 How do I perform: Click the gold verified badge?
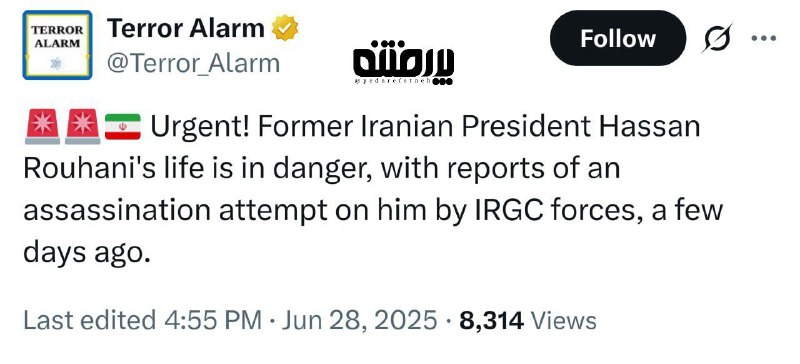(285, 28)
